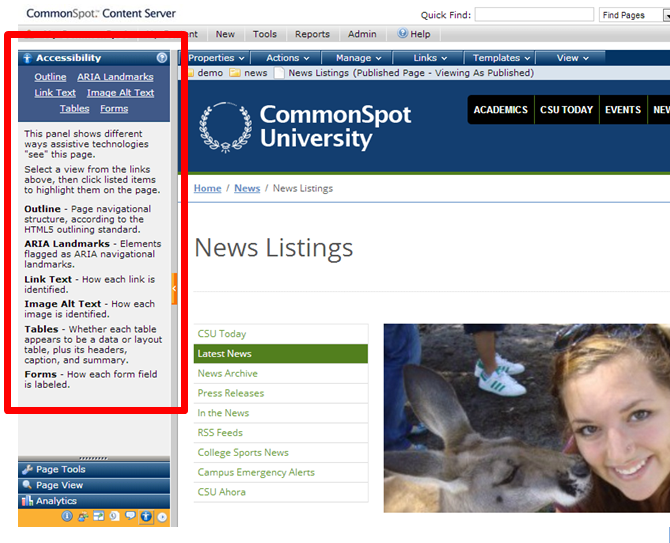The height and width of the screenshot is (543, 670).
Task: Click the accessibility figure icon in panel header
Action: [27, 58]
